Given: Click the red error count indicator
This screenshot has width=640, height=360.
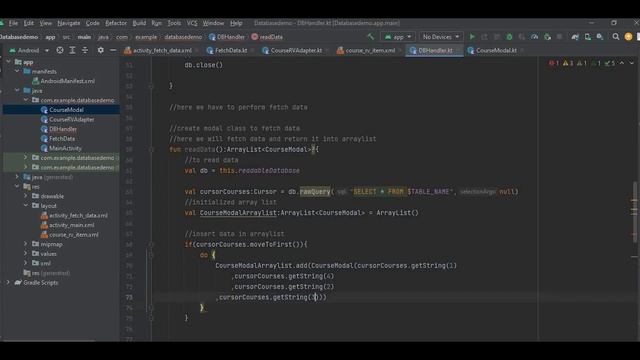Looking at the screenshot, I should click(x=554, y=63).
